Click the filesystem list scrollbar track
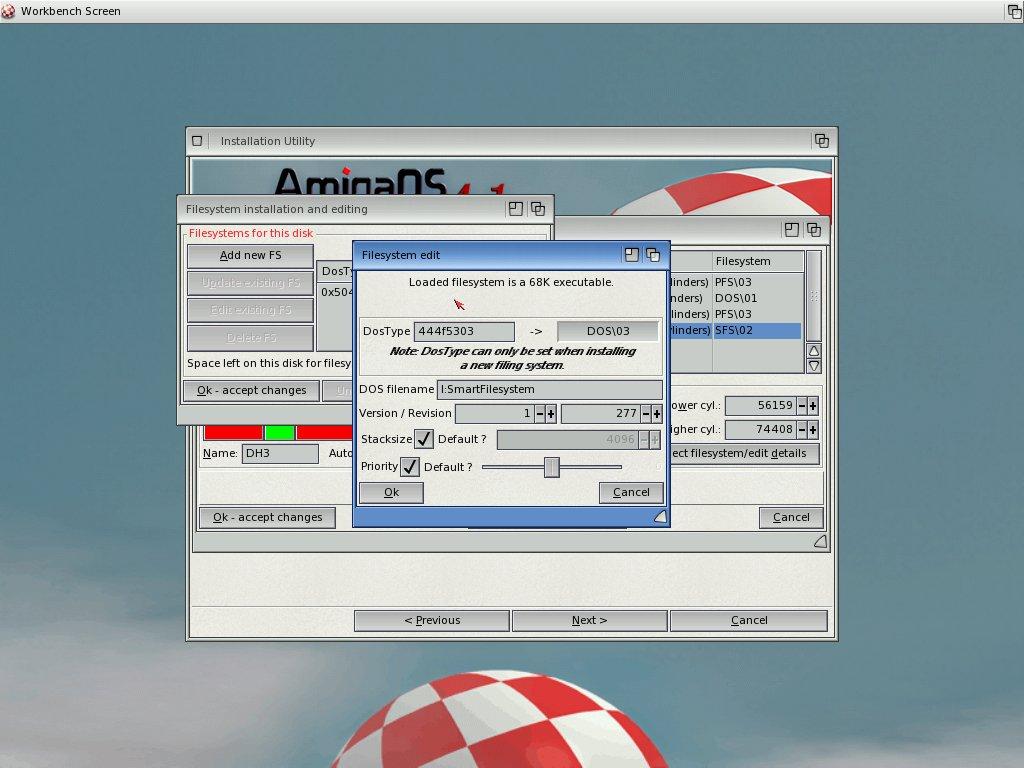 click(x=814, y=296)
